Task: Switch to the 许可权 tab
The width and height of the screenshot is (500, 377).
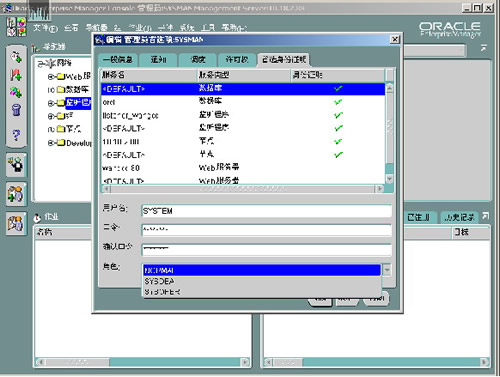Action: click(x=237, y=60)
